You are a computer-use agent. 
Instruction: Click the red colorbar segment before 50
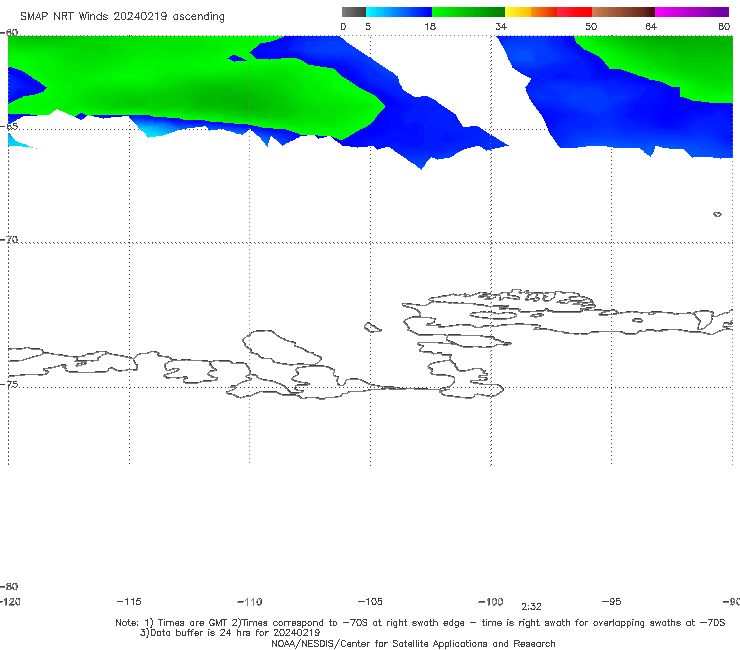pyautogui.click(x=574, y=12)
